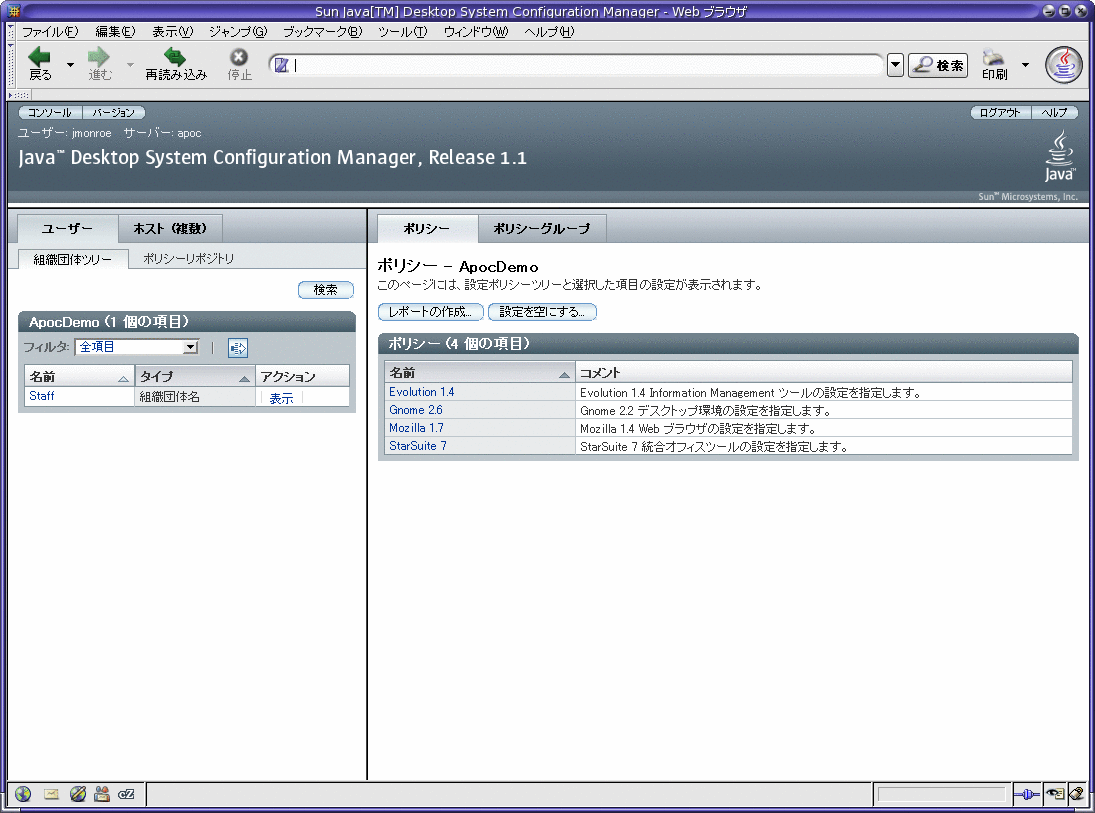Open the cZ chat icon in status bar

(x=126, y=794)
